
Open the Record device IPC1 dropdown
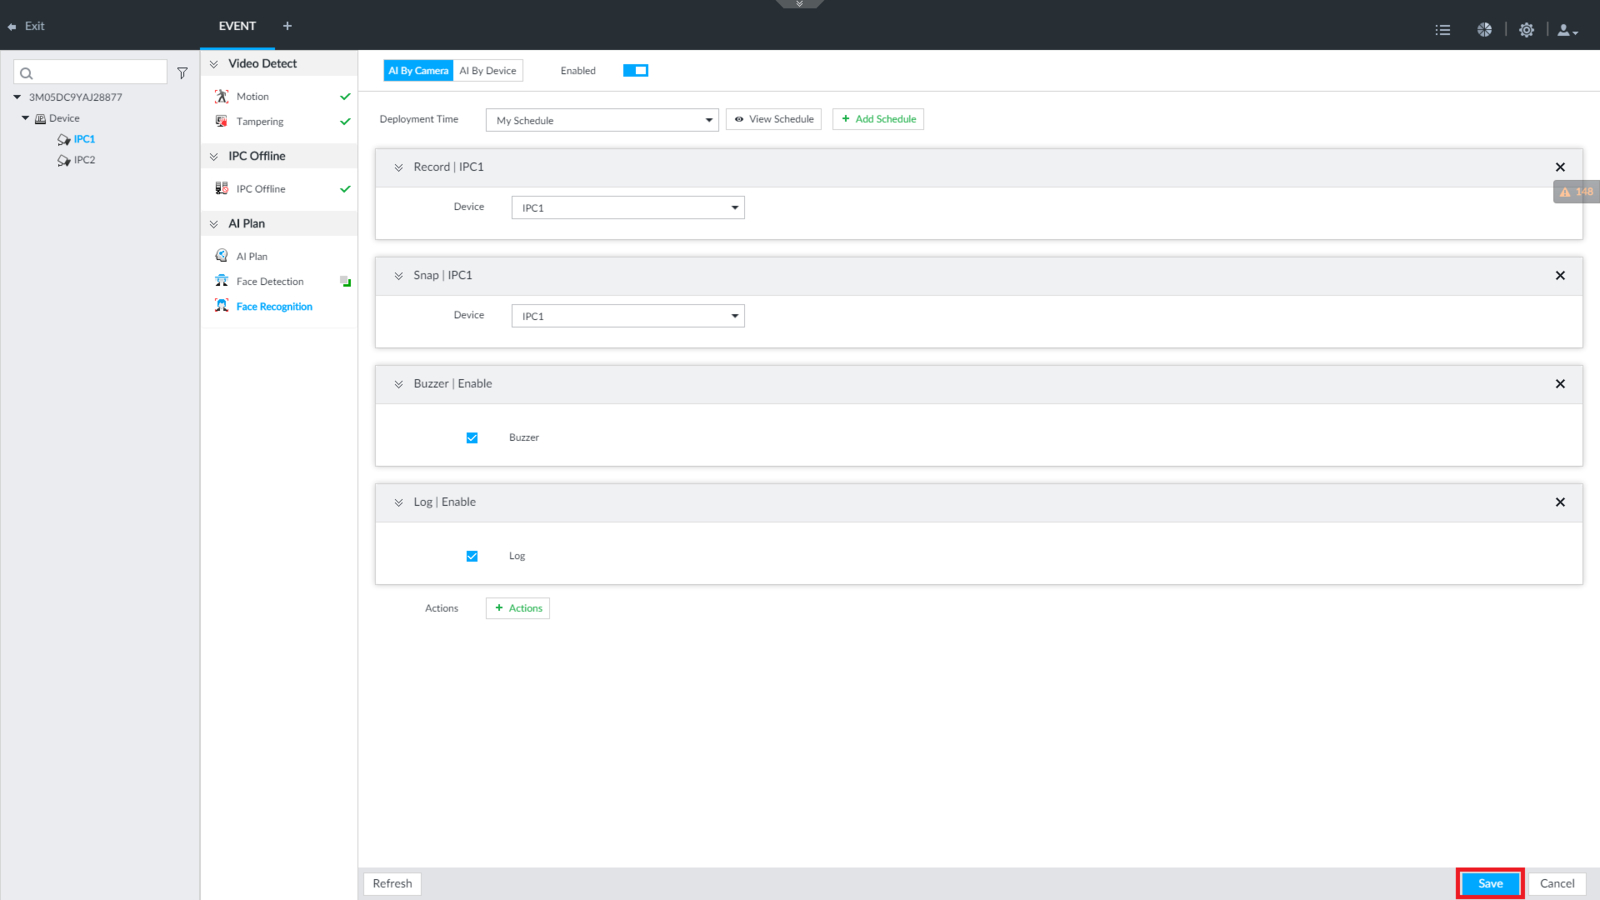click(x=628, y=208)
